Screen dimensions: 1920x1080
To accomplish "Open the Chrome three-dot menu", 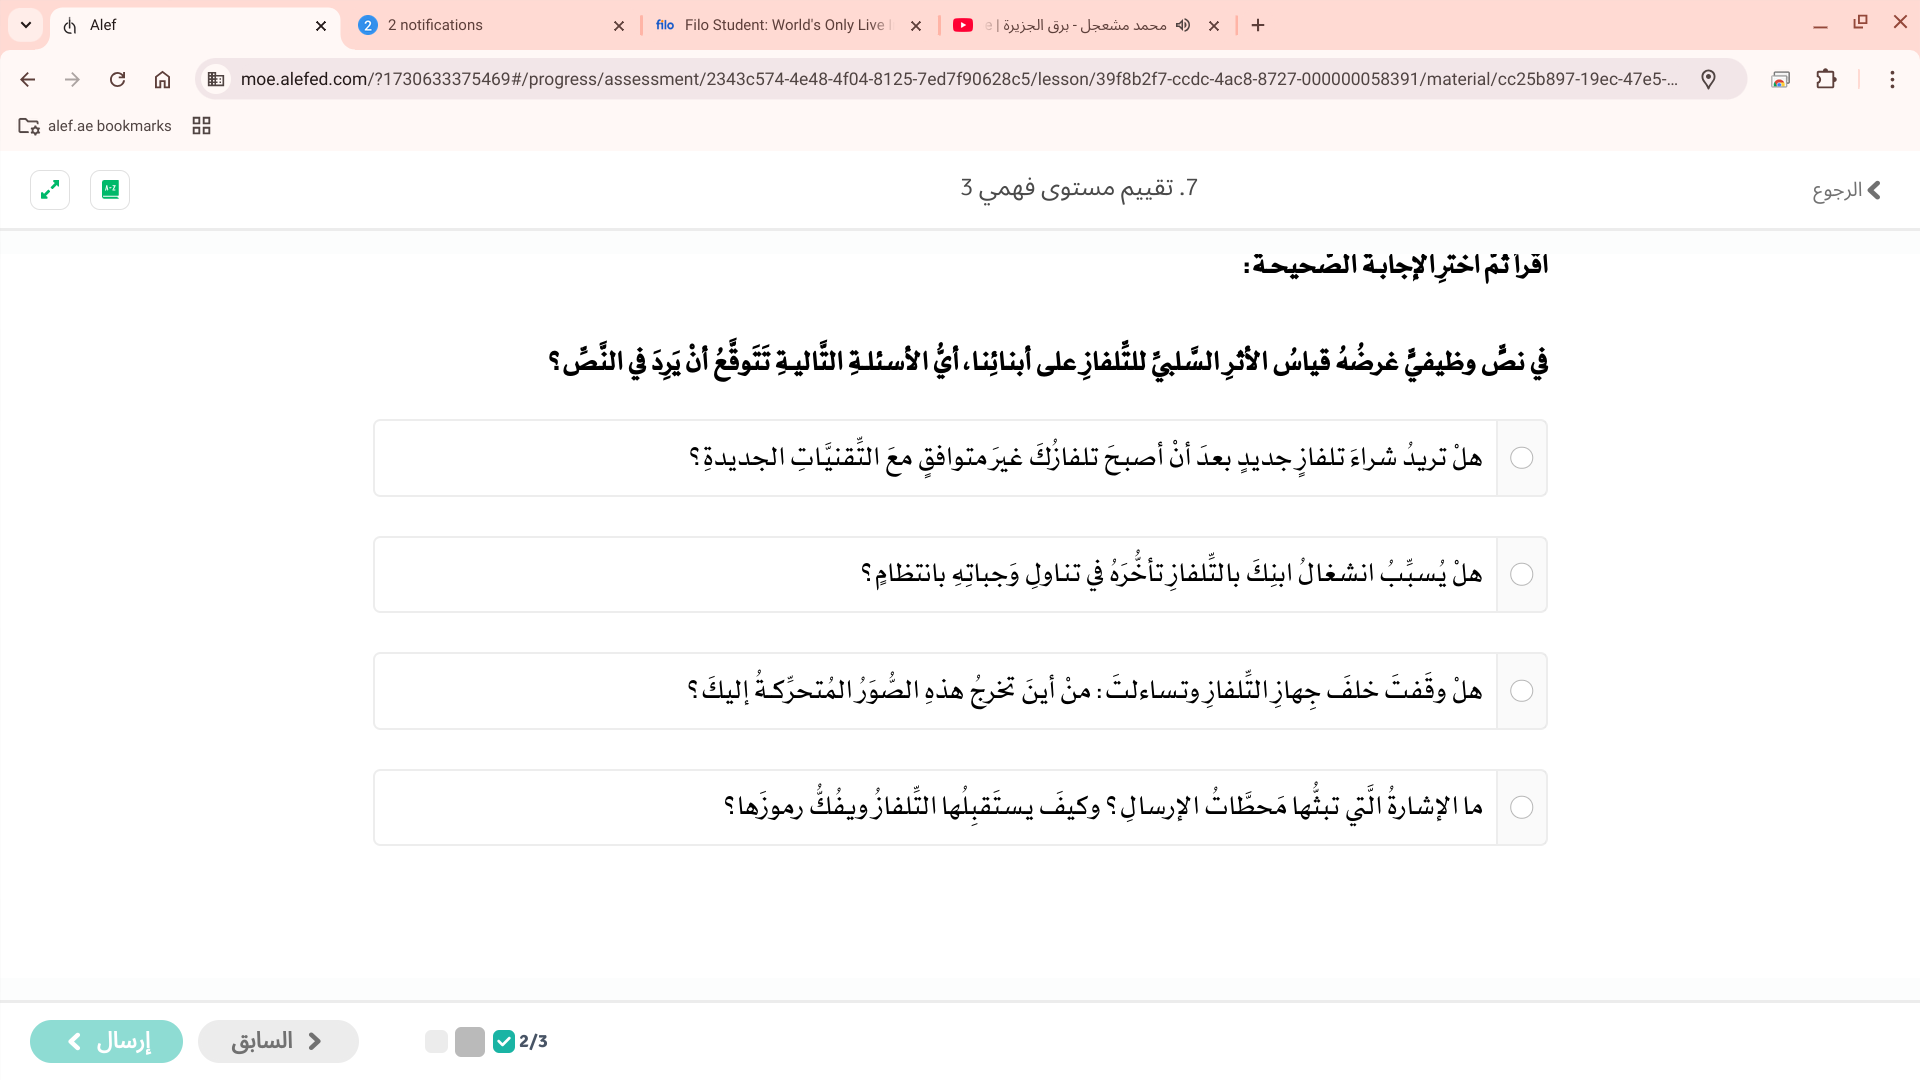I will pyautogui.click(x=1891, y=79).
